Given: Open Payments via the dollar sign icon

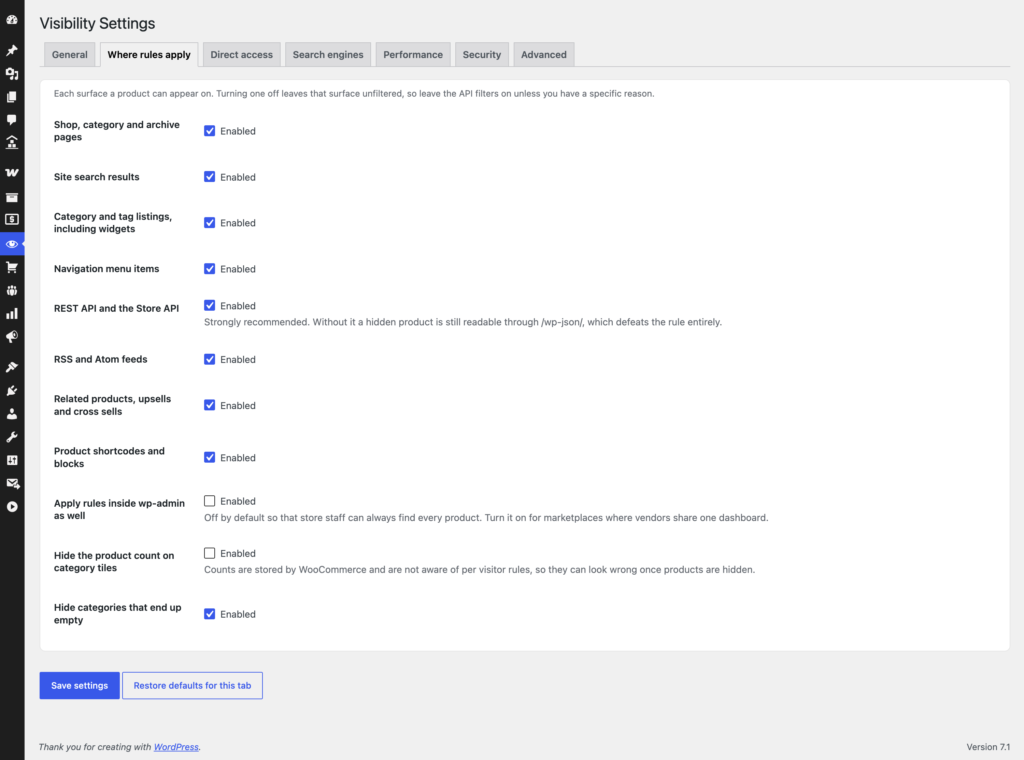Looking at the screenshot, I should point(12,219).
